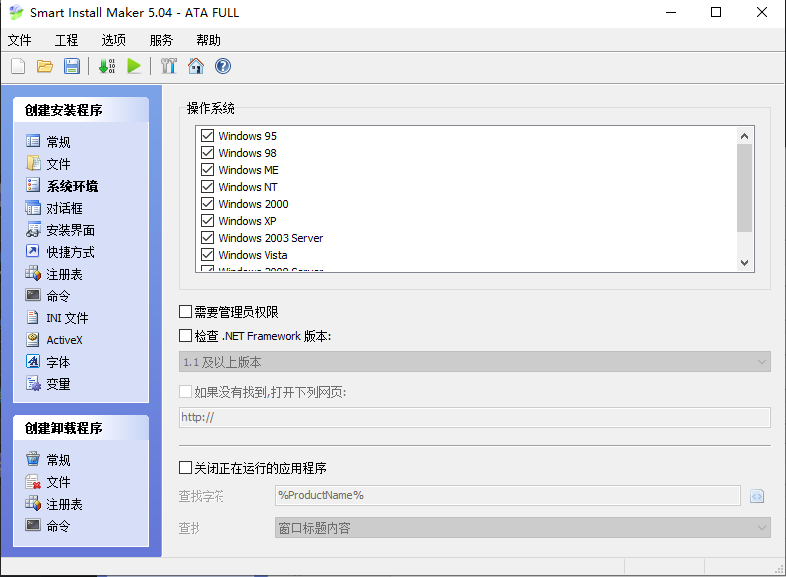Open installer 命令 page via console icon
This screenshot has width=786, height=577.
tap(33, 295)
